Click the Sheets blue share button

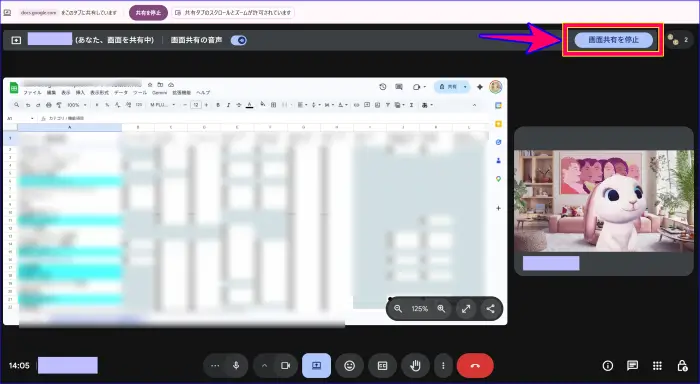[x=448, y=87]
